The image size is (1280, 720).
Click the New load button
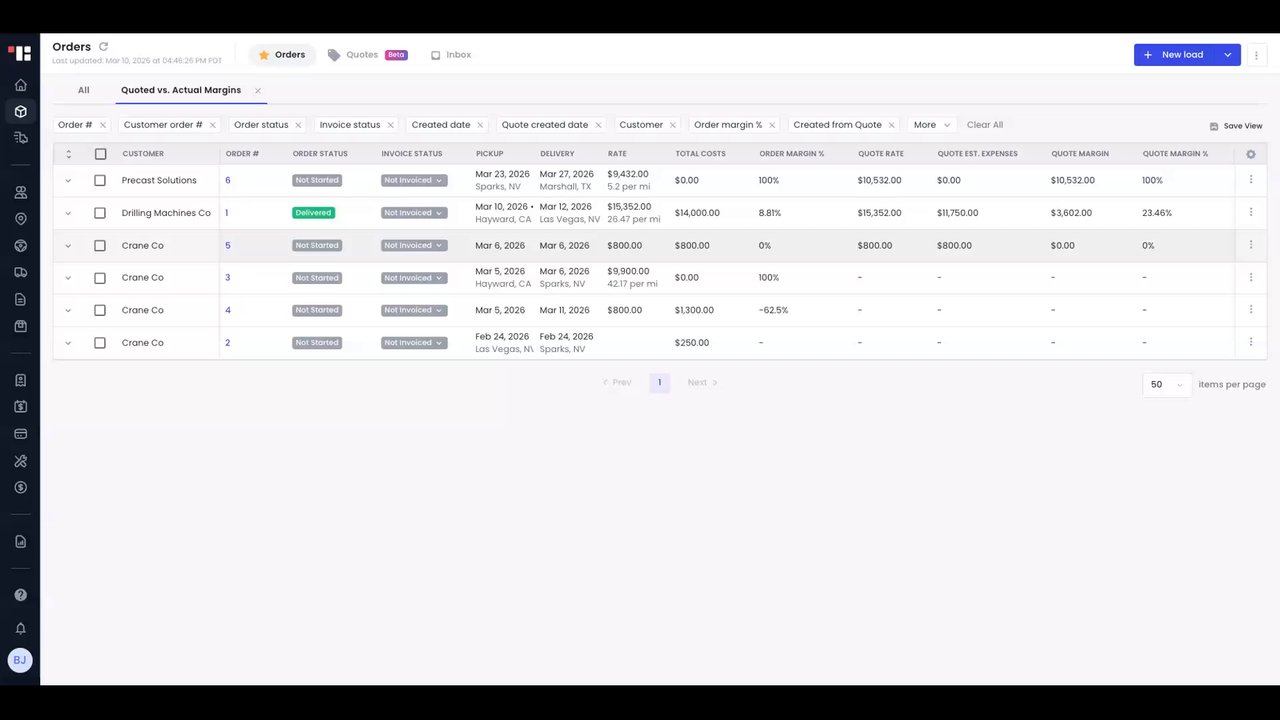(x=1174, y=55)
